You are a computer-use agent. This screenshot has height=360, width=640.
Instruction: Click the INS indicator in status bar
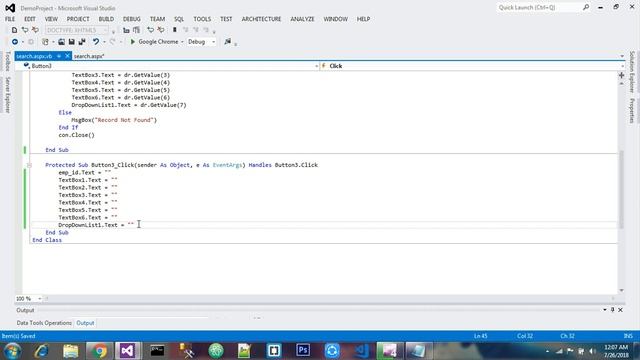click(628, 336)
